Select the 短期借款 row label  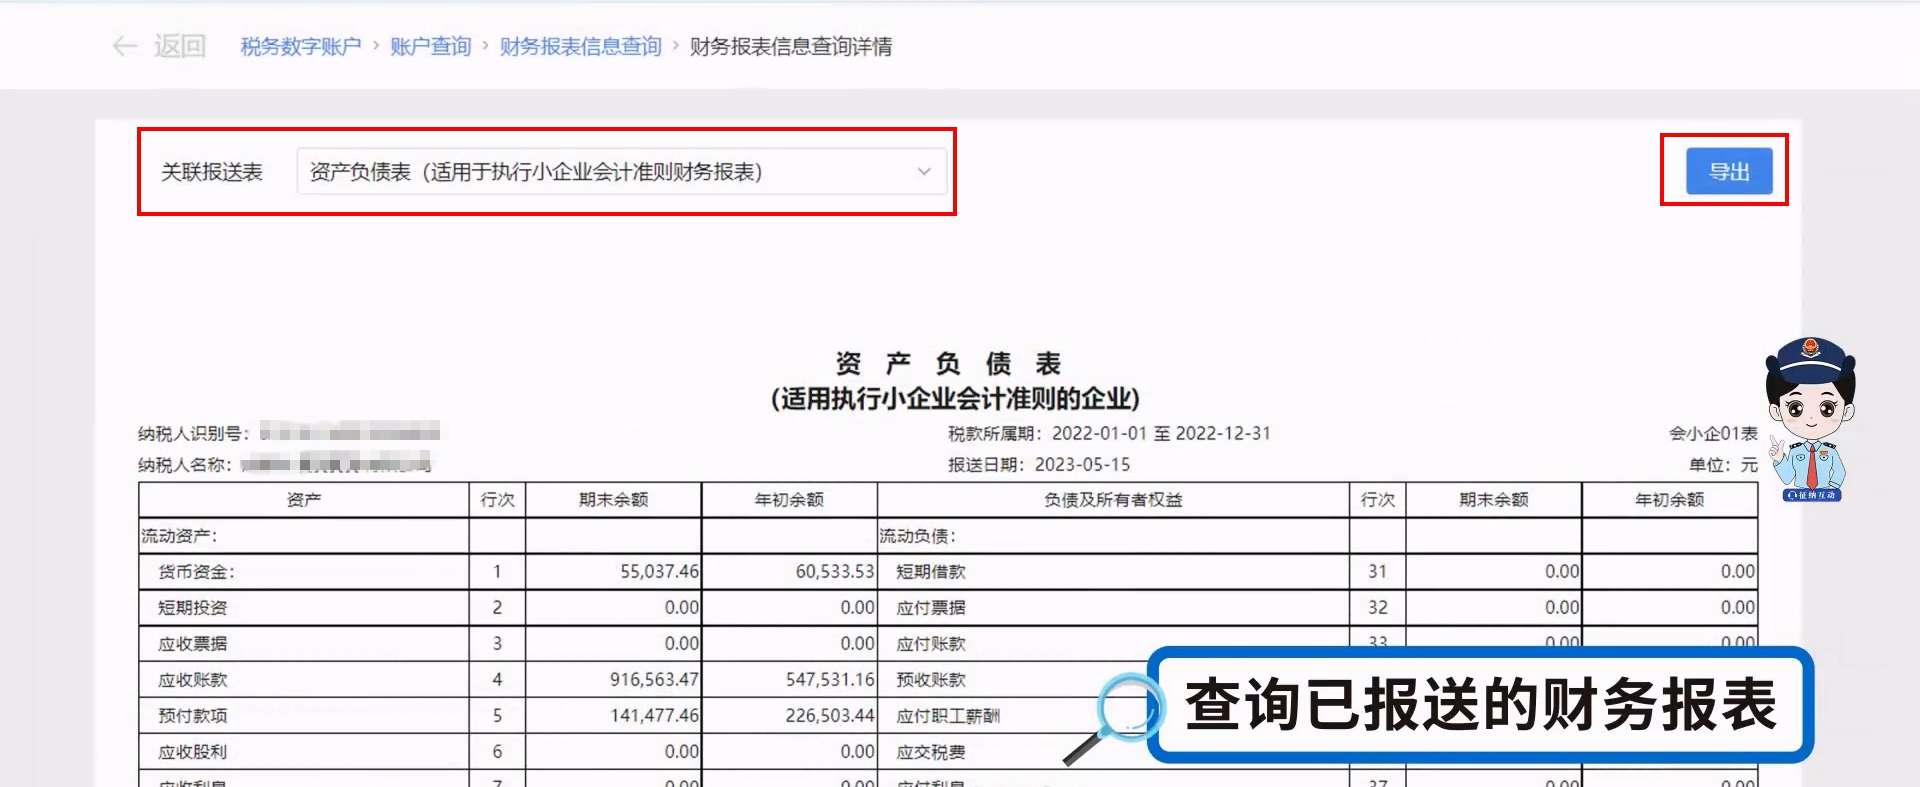(x=931, y=572)
